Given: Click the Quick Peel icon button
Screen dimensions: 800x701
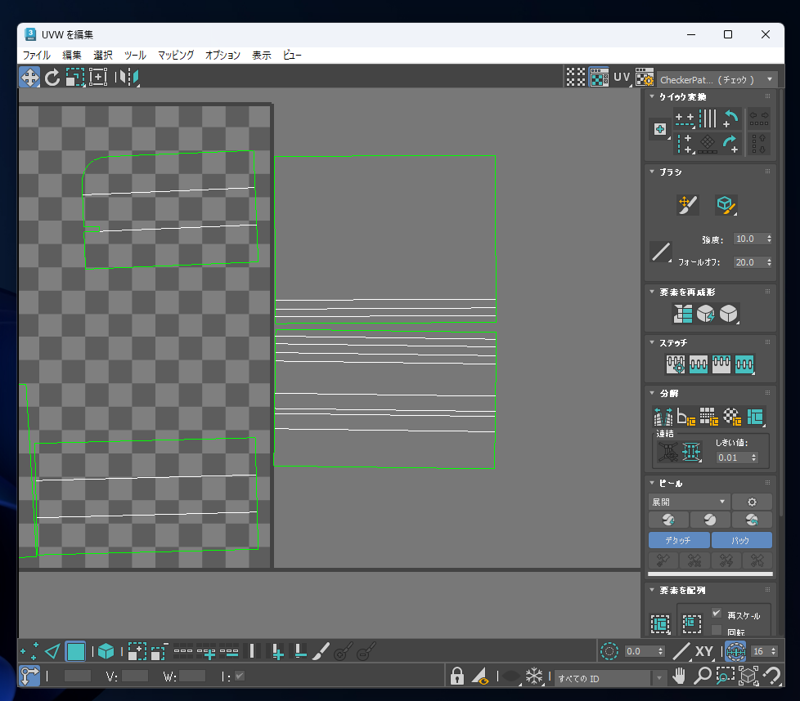Looking at the screenshot, I should (668, 520).
